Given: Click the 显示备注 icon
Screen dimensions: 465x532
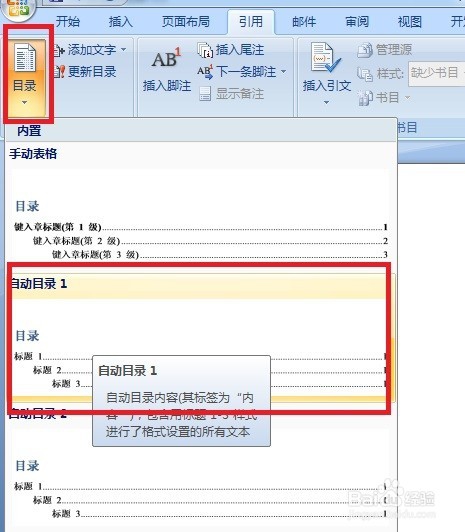Looking at the screenshot, I should pos(205,94).
